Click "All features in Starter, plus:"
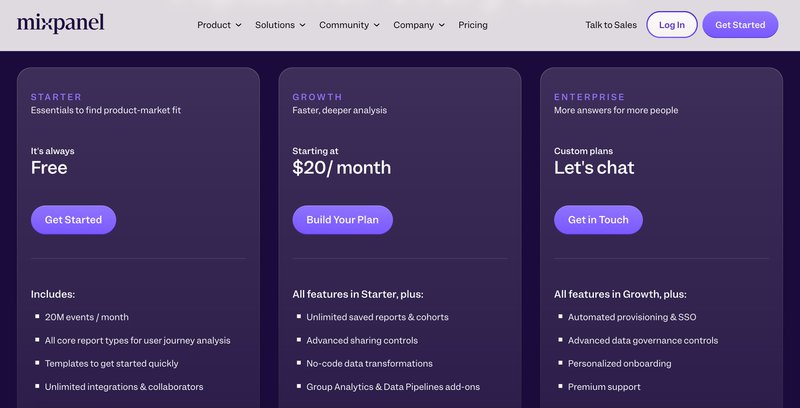This screenshot has width=800, height=408. pyautogui.click(x=358, y=294)
